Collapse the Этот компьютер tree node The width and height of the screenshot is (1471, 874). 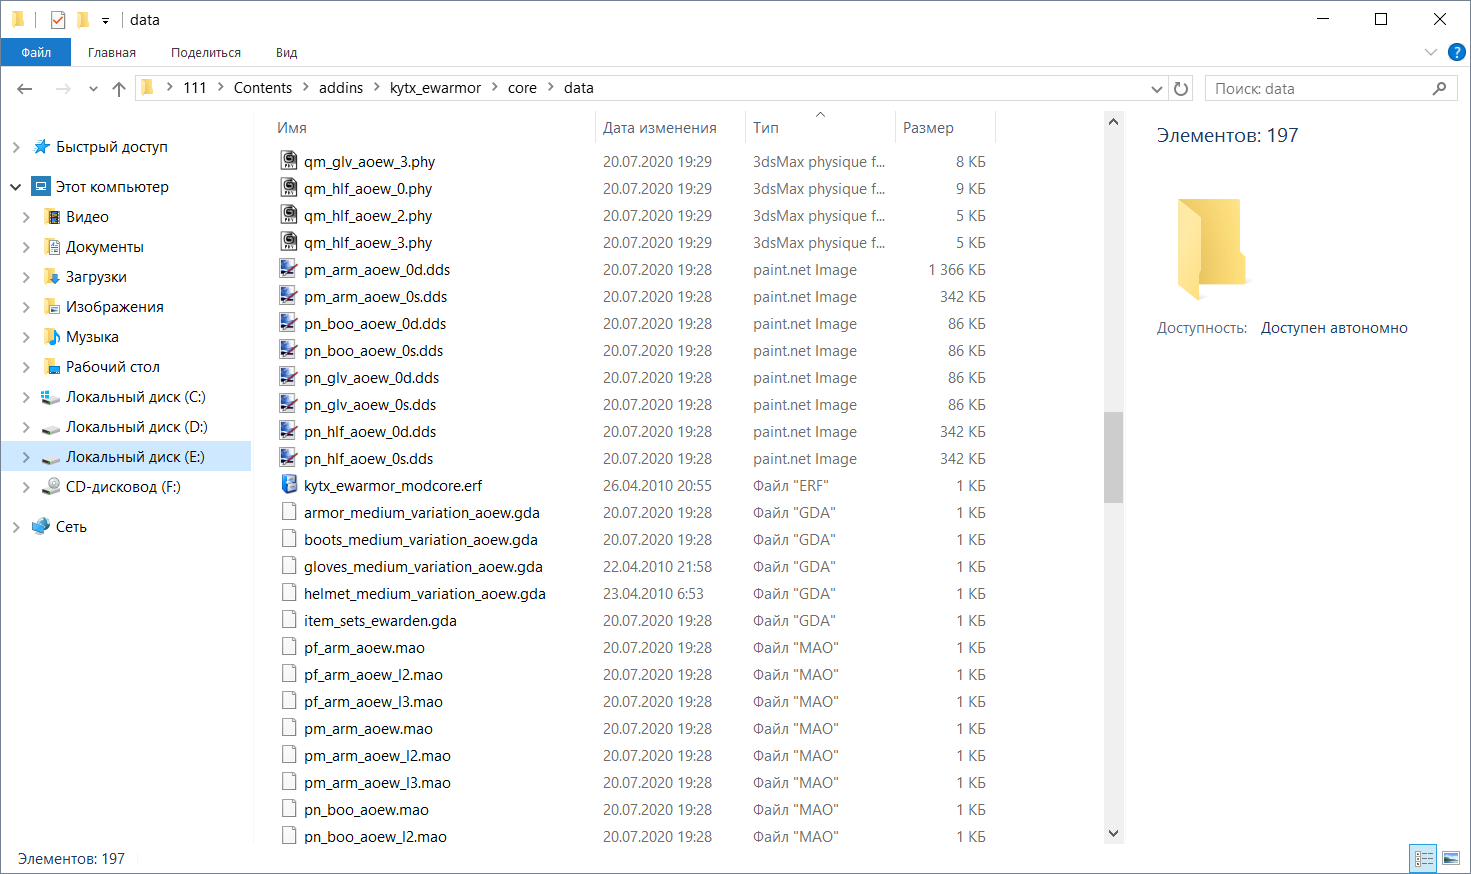coord(16,187)
